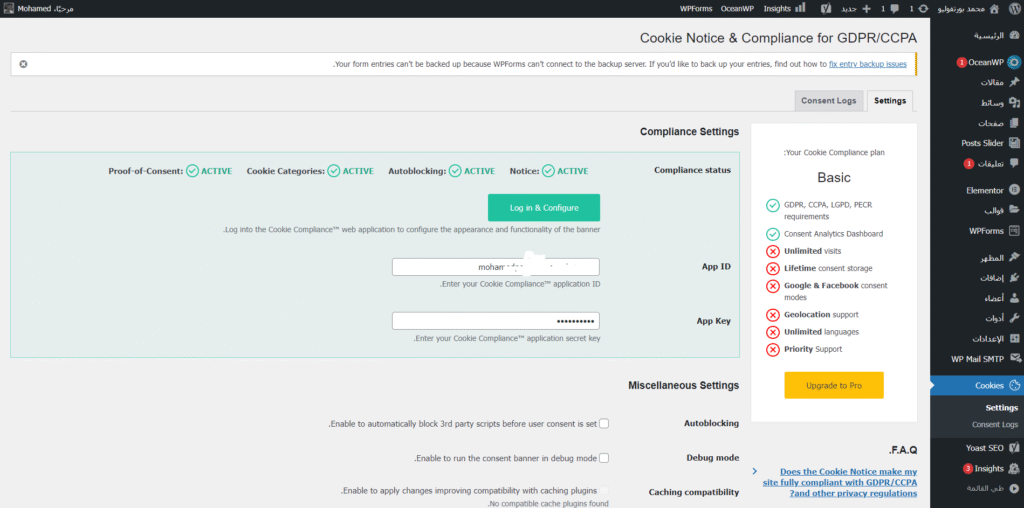Click the red X beside Unlimited visits
Viewport: 1024px width, 508px height.
(x=773, y=251)
